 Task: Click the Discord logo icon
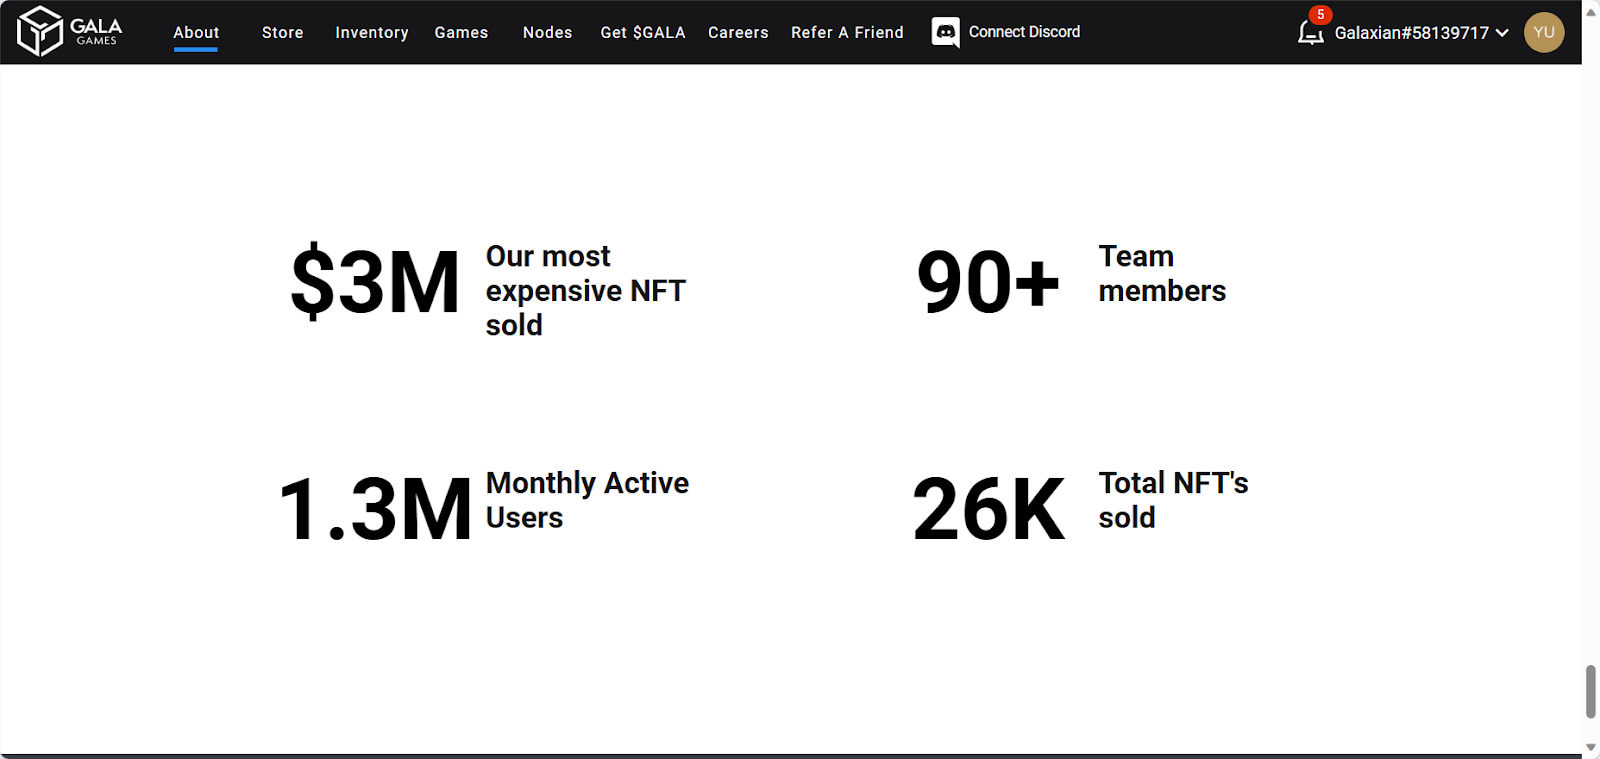pyautogui.click(x=945, y=32)
